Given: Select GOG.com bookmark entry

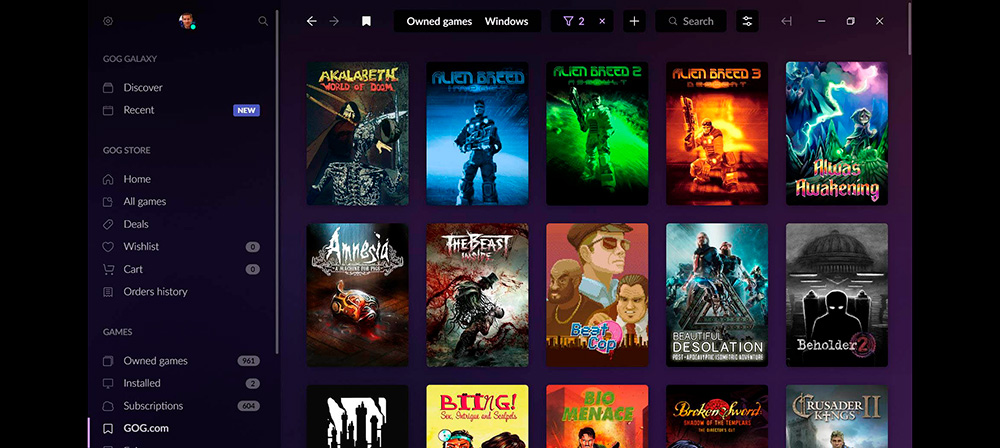Looking at the screenshot, I should tap(146, 428).
